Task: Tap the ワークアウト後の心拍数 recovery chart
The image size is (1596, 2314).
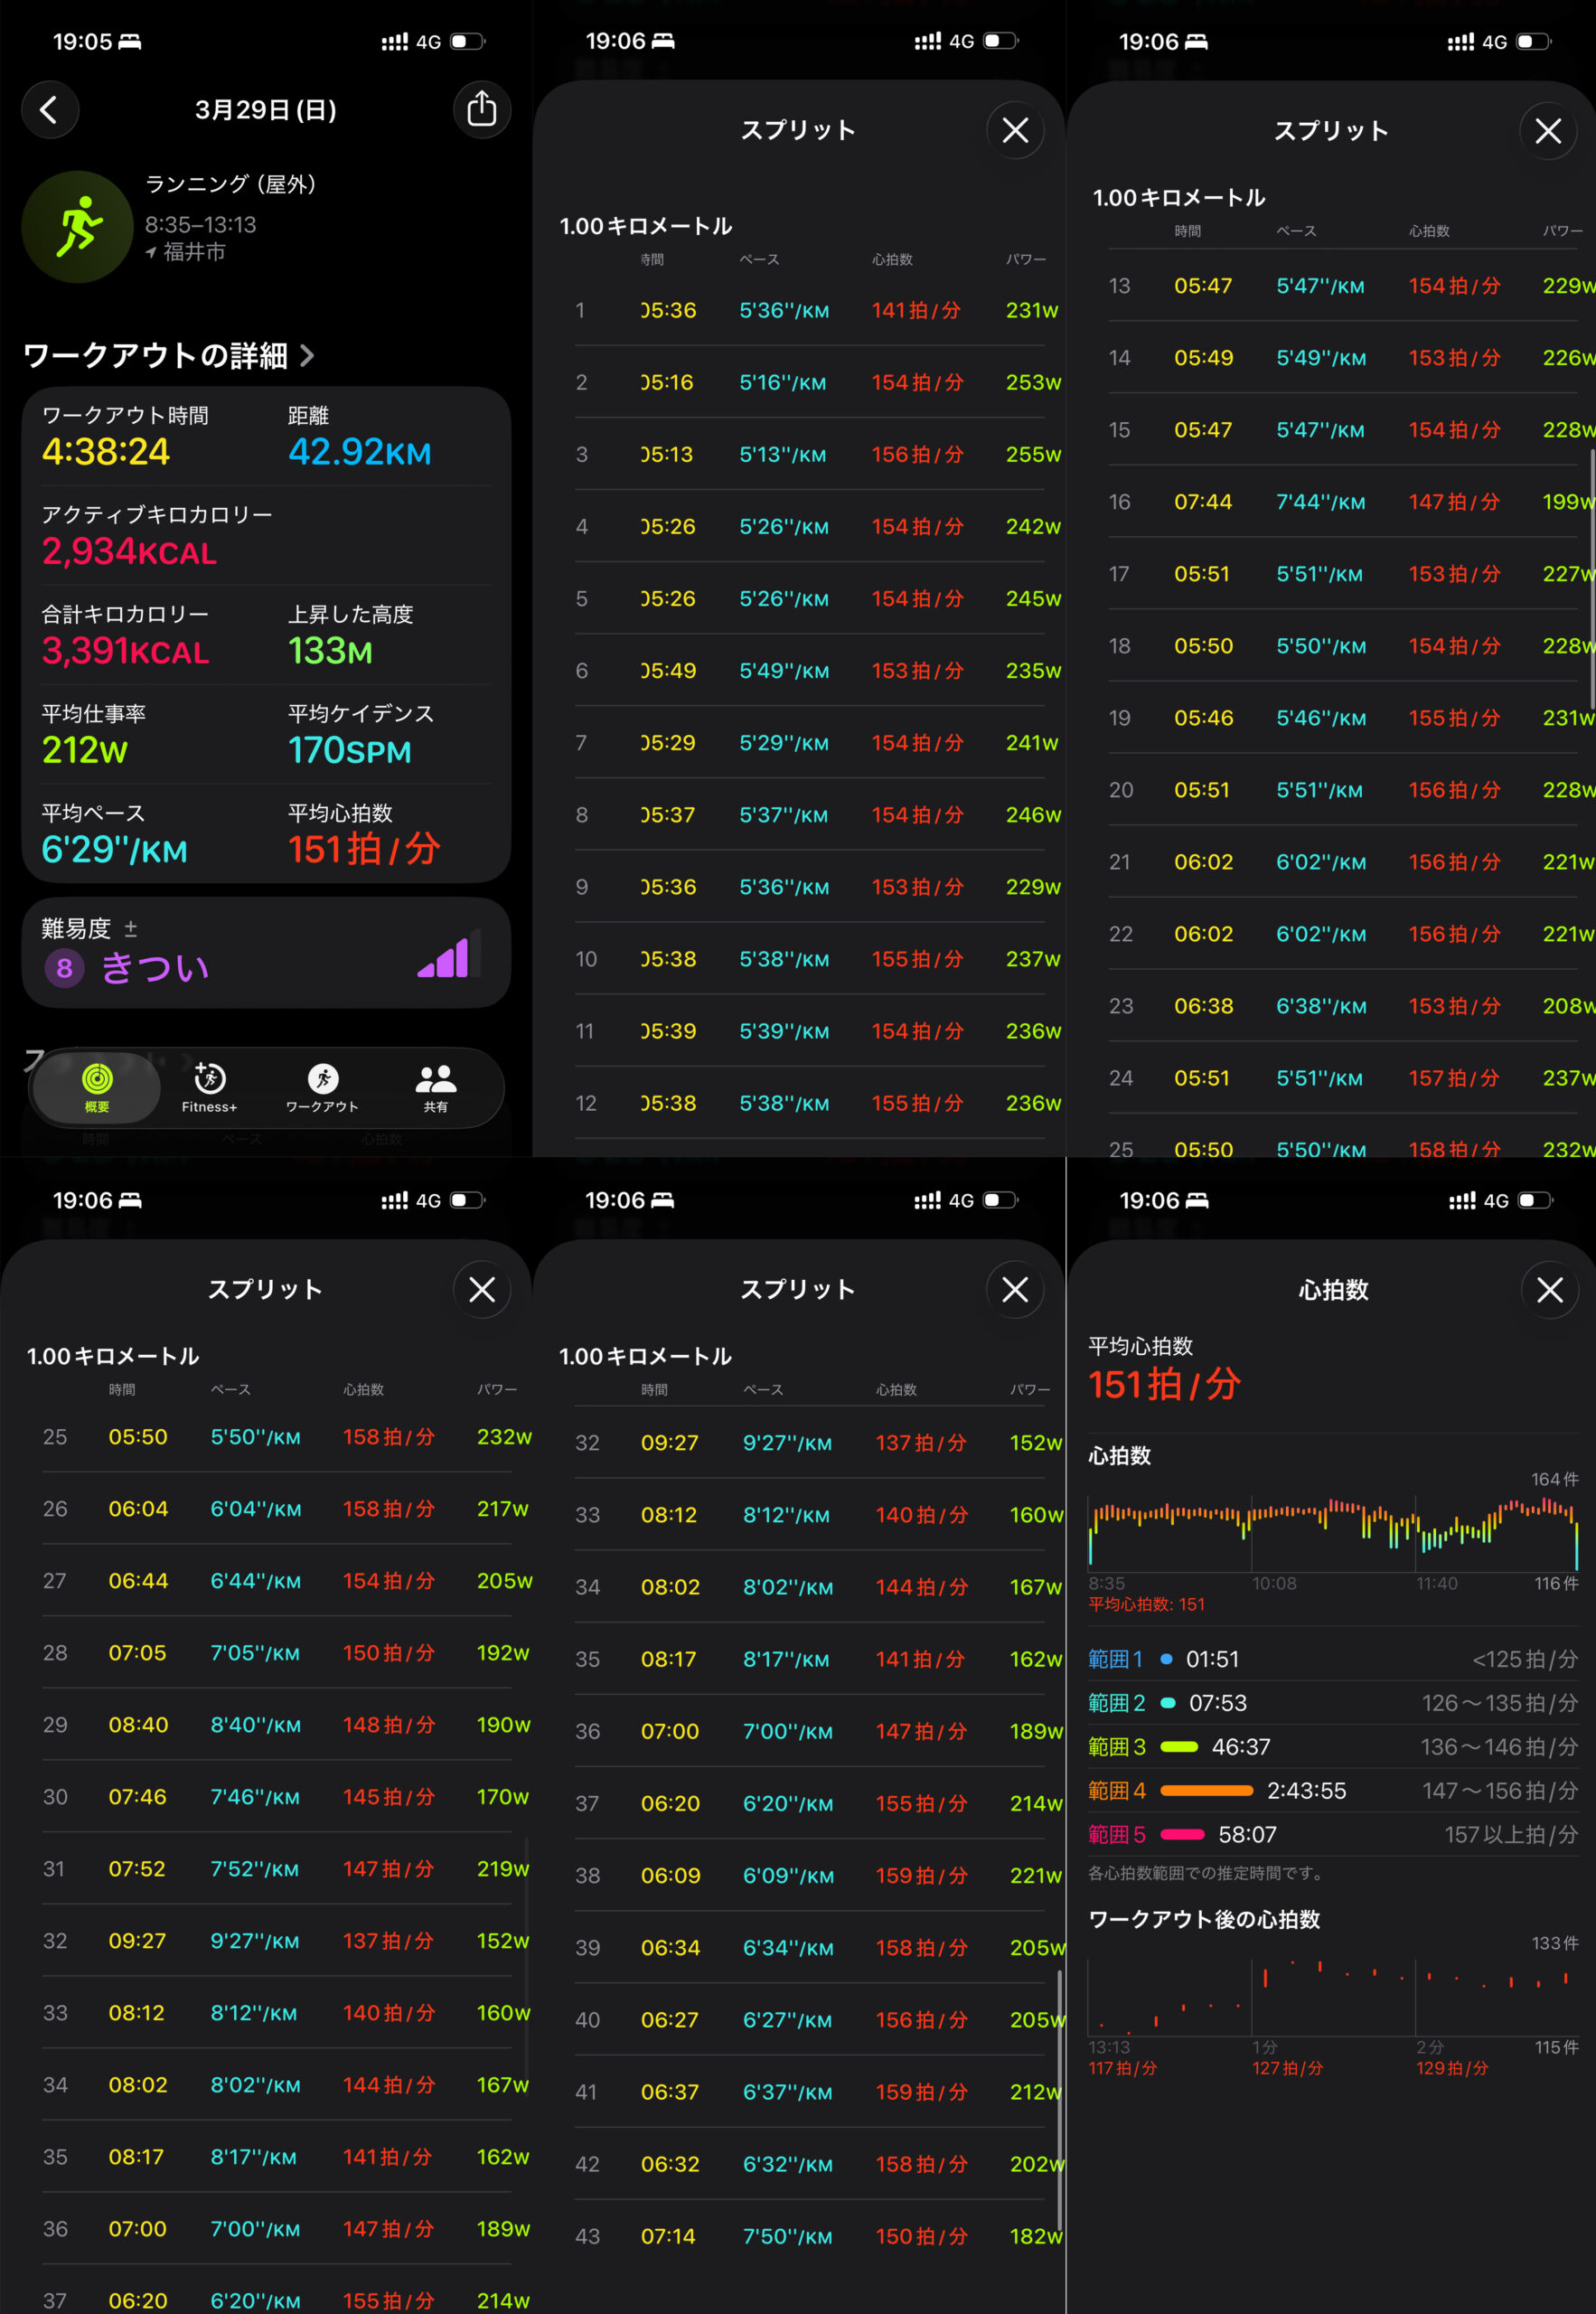Action: pos(1332,1995)
